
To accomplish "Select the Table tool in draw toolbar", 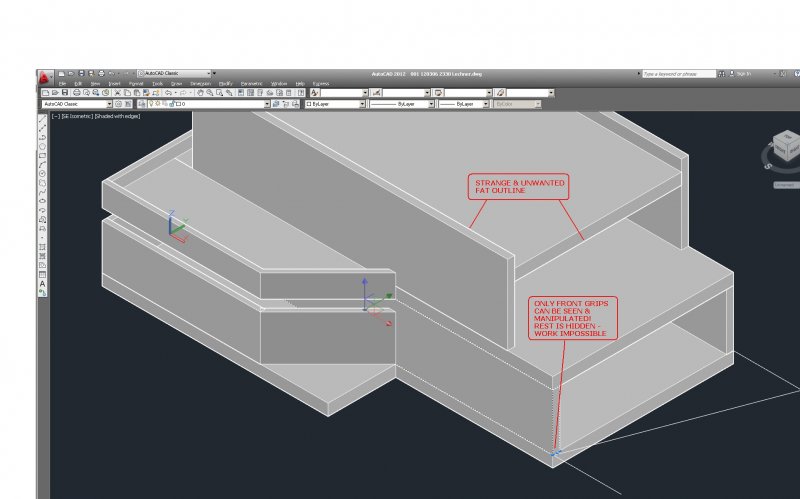I will 42,275.
